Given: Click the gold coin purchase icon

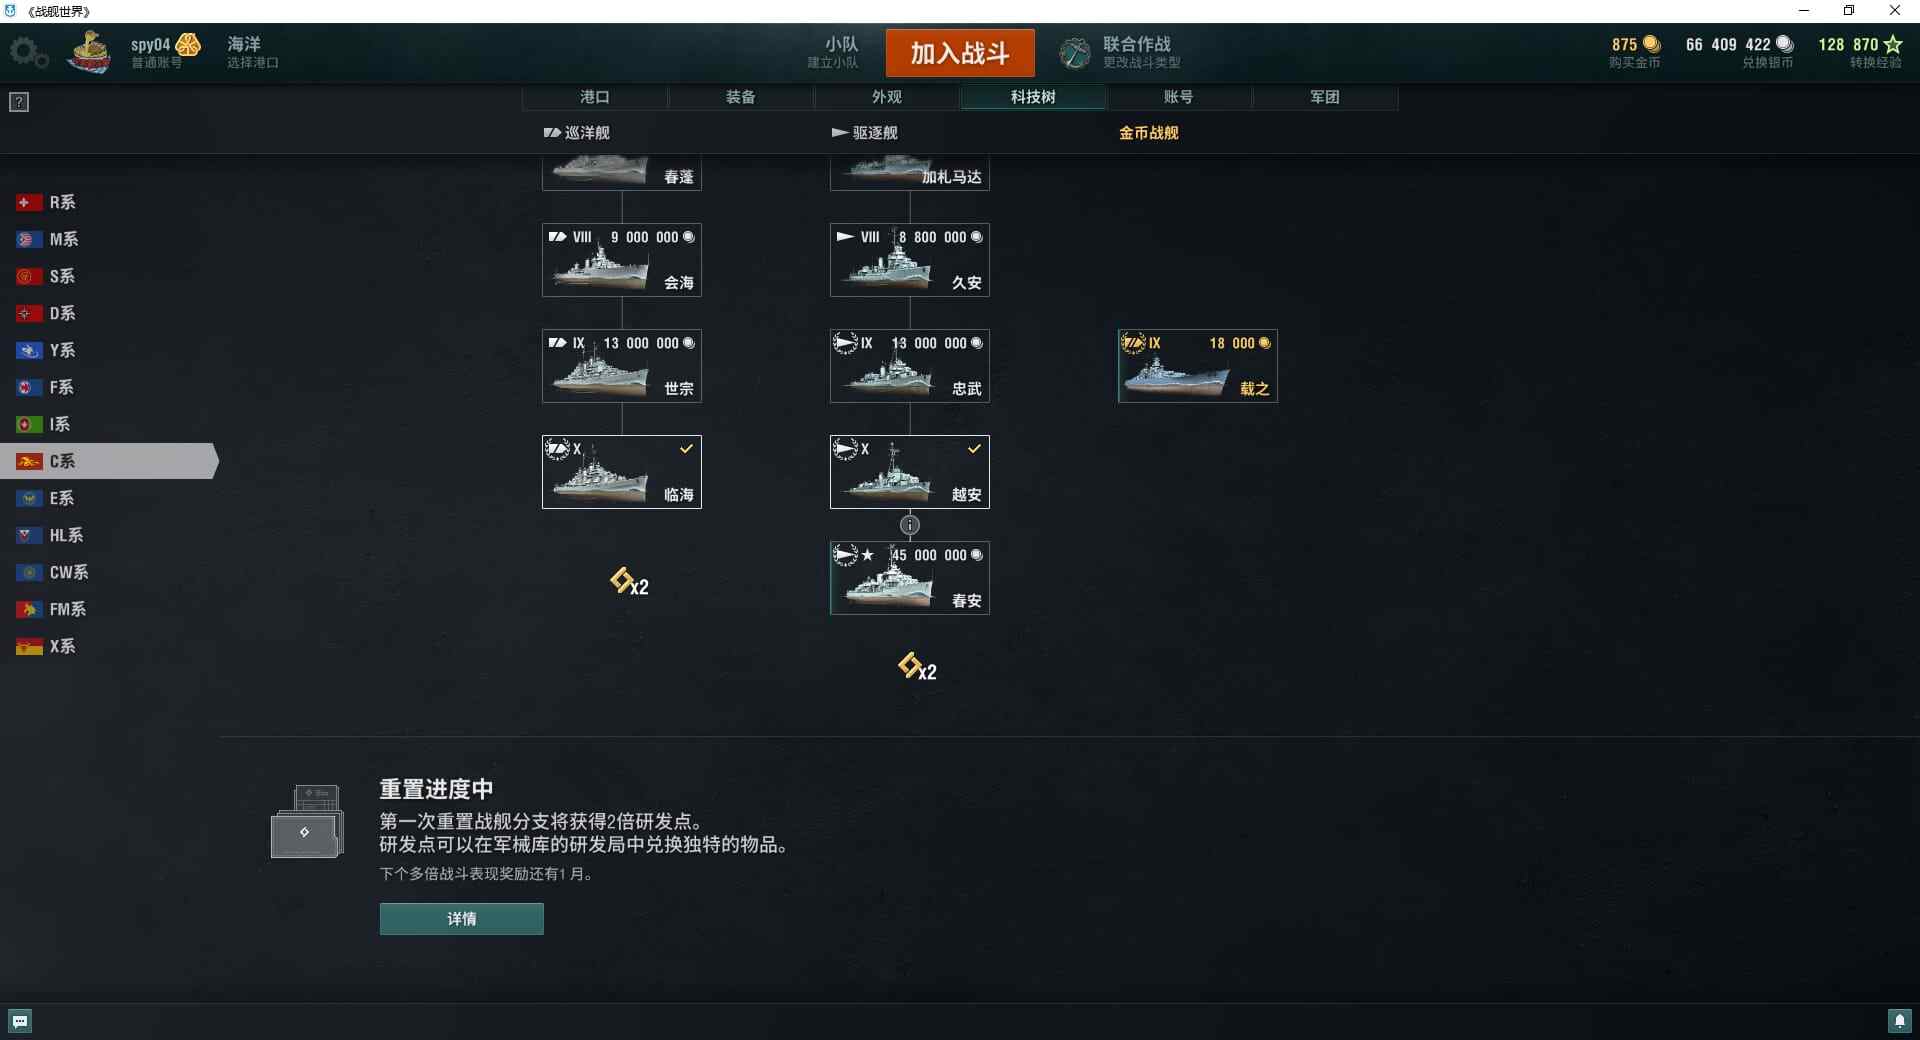Looking at the screenshot, I should click(1652, 44).
